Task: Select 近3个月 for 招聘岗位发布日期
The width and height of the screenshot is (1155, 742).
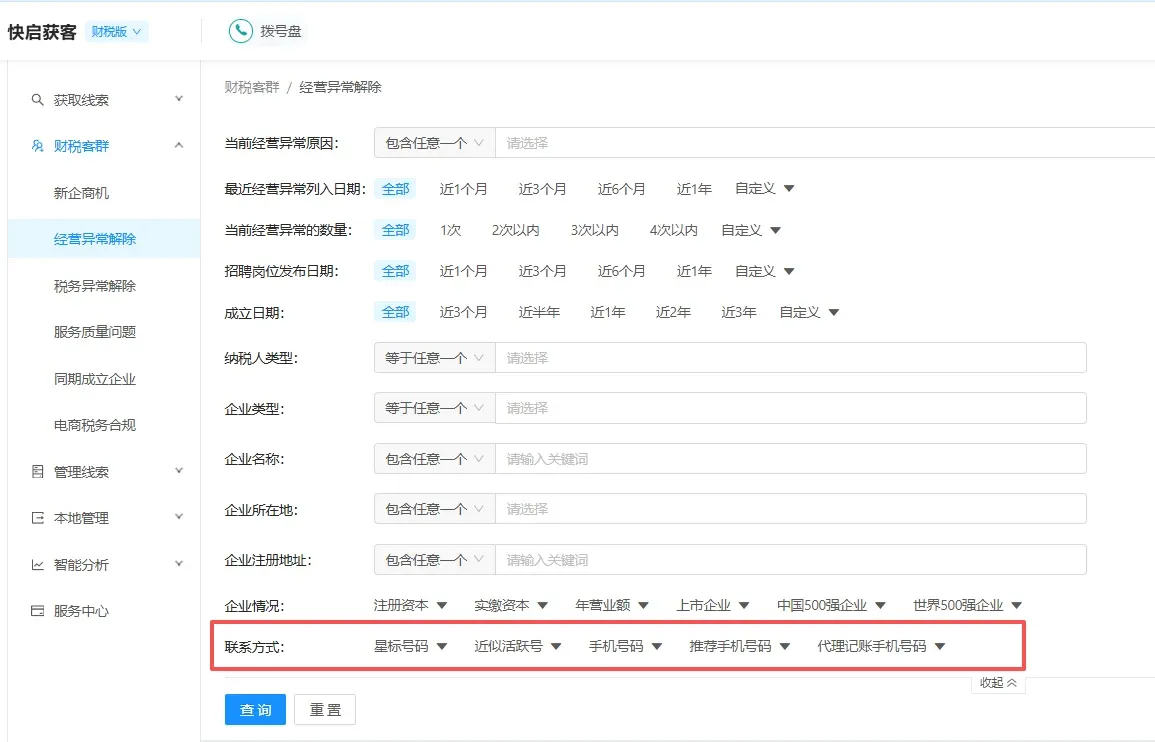Action: click(542, 271)
